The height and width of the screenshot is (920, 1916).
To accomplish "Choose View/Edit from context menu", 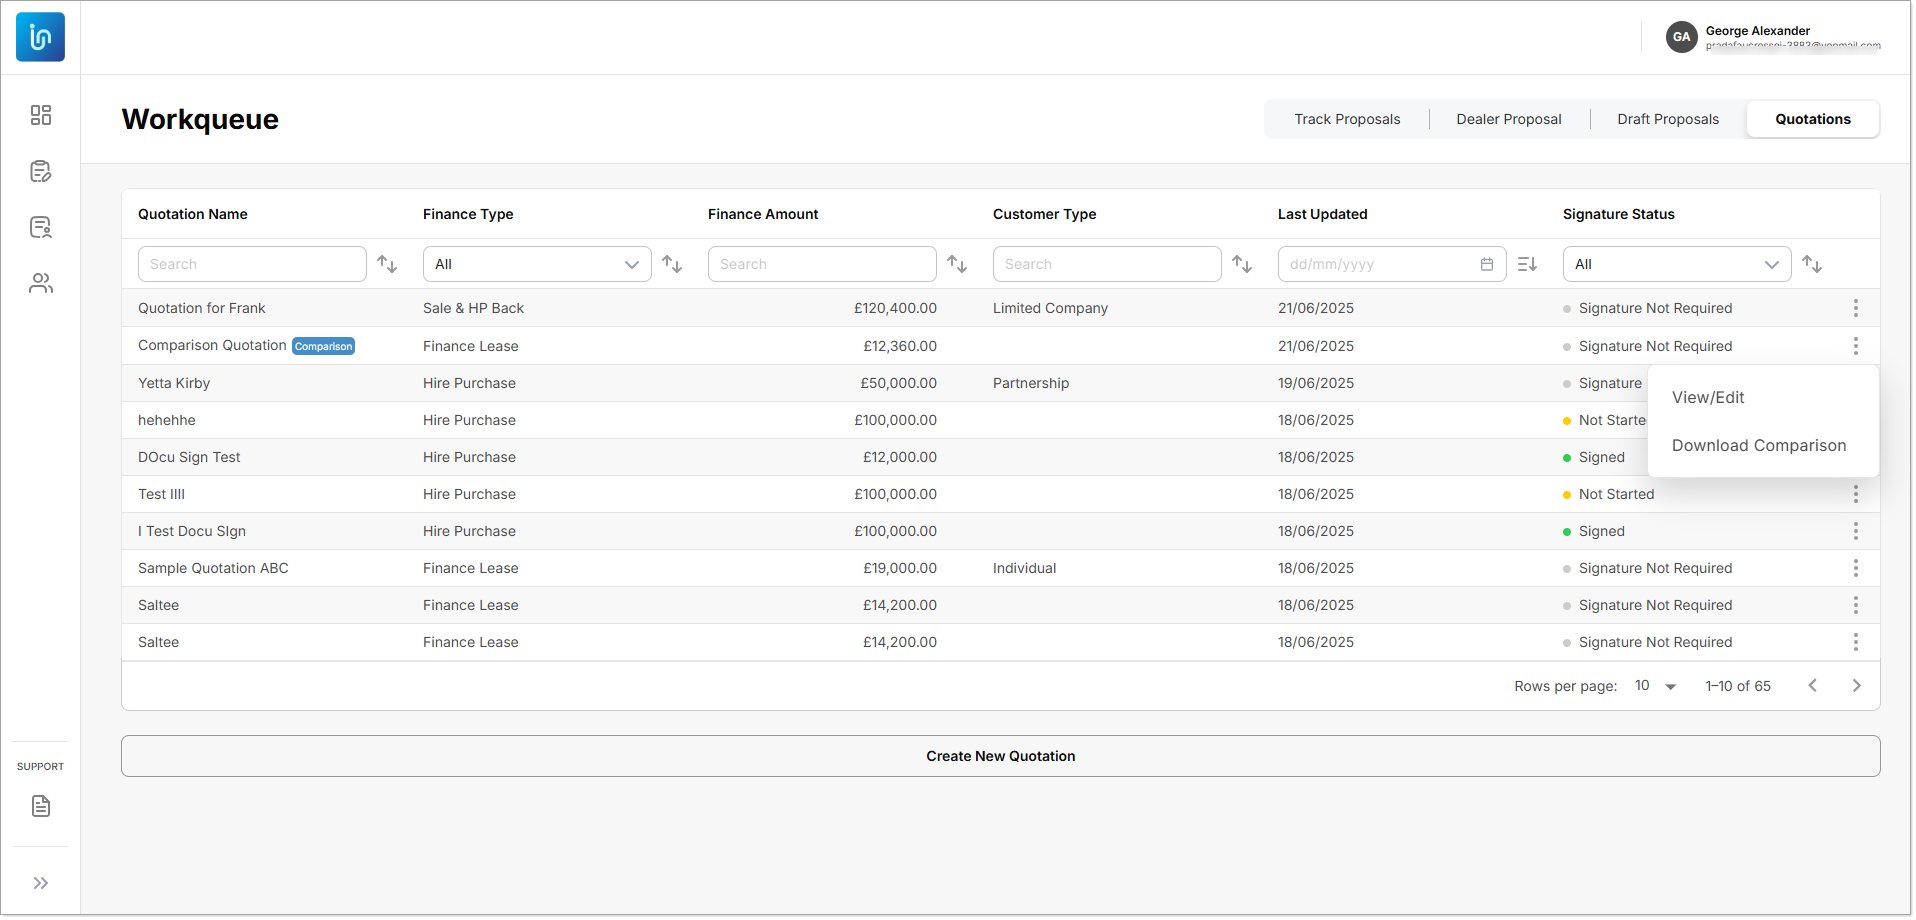I will click(x=1708, y=398).
